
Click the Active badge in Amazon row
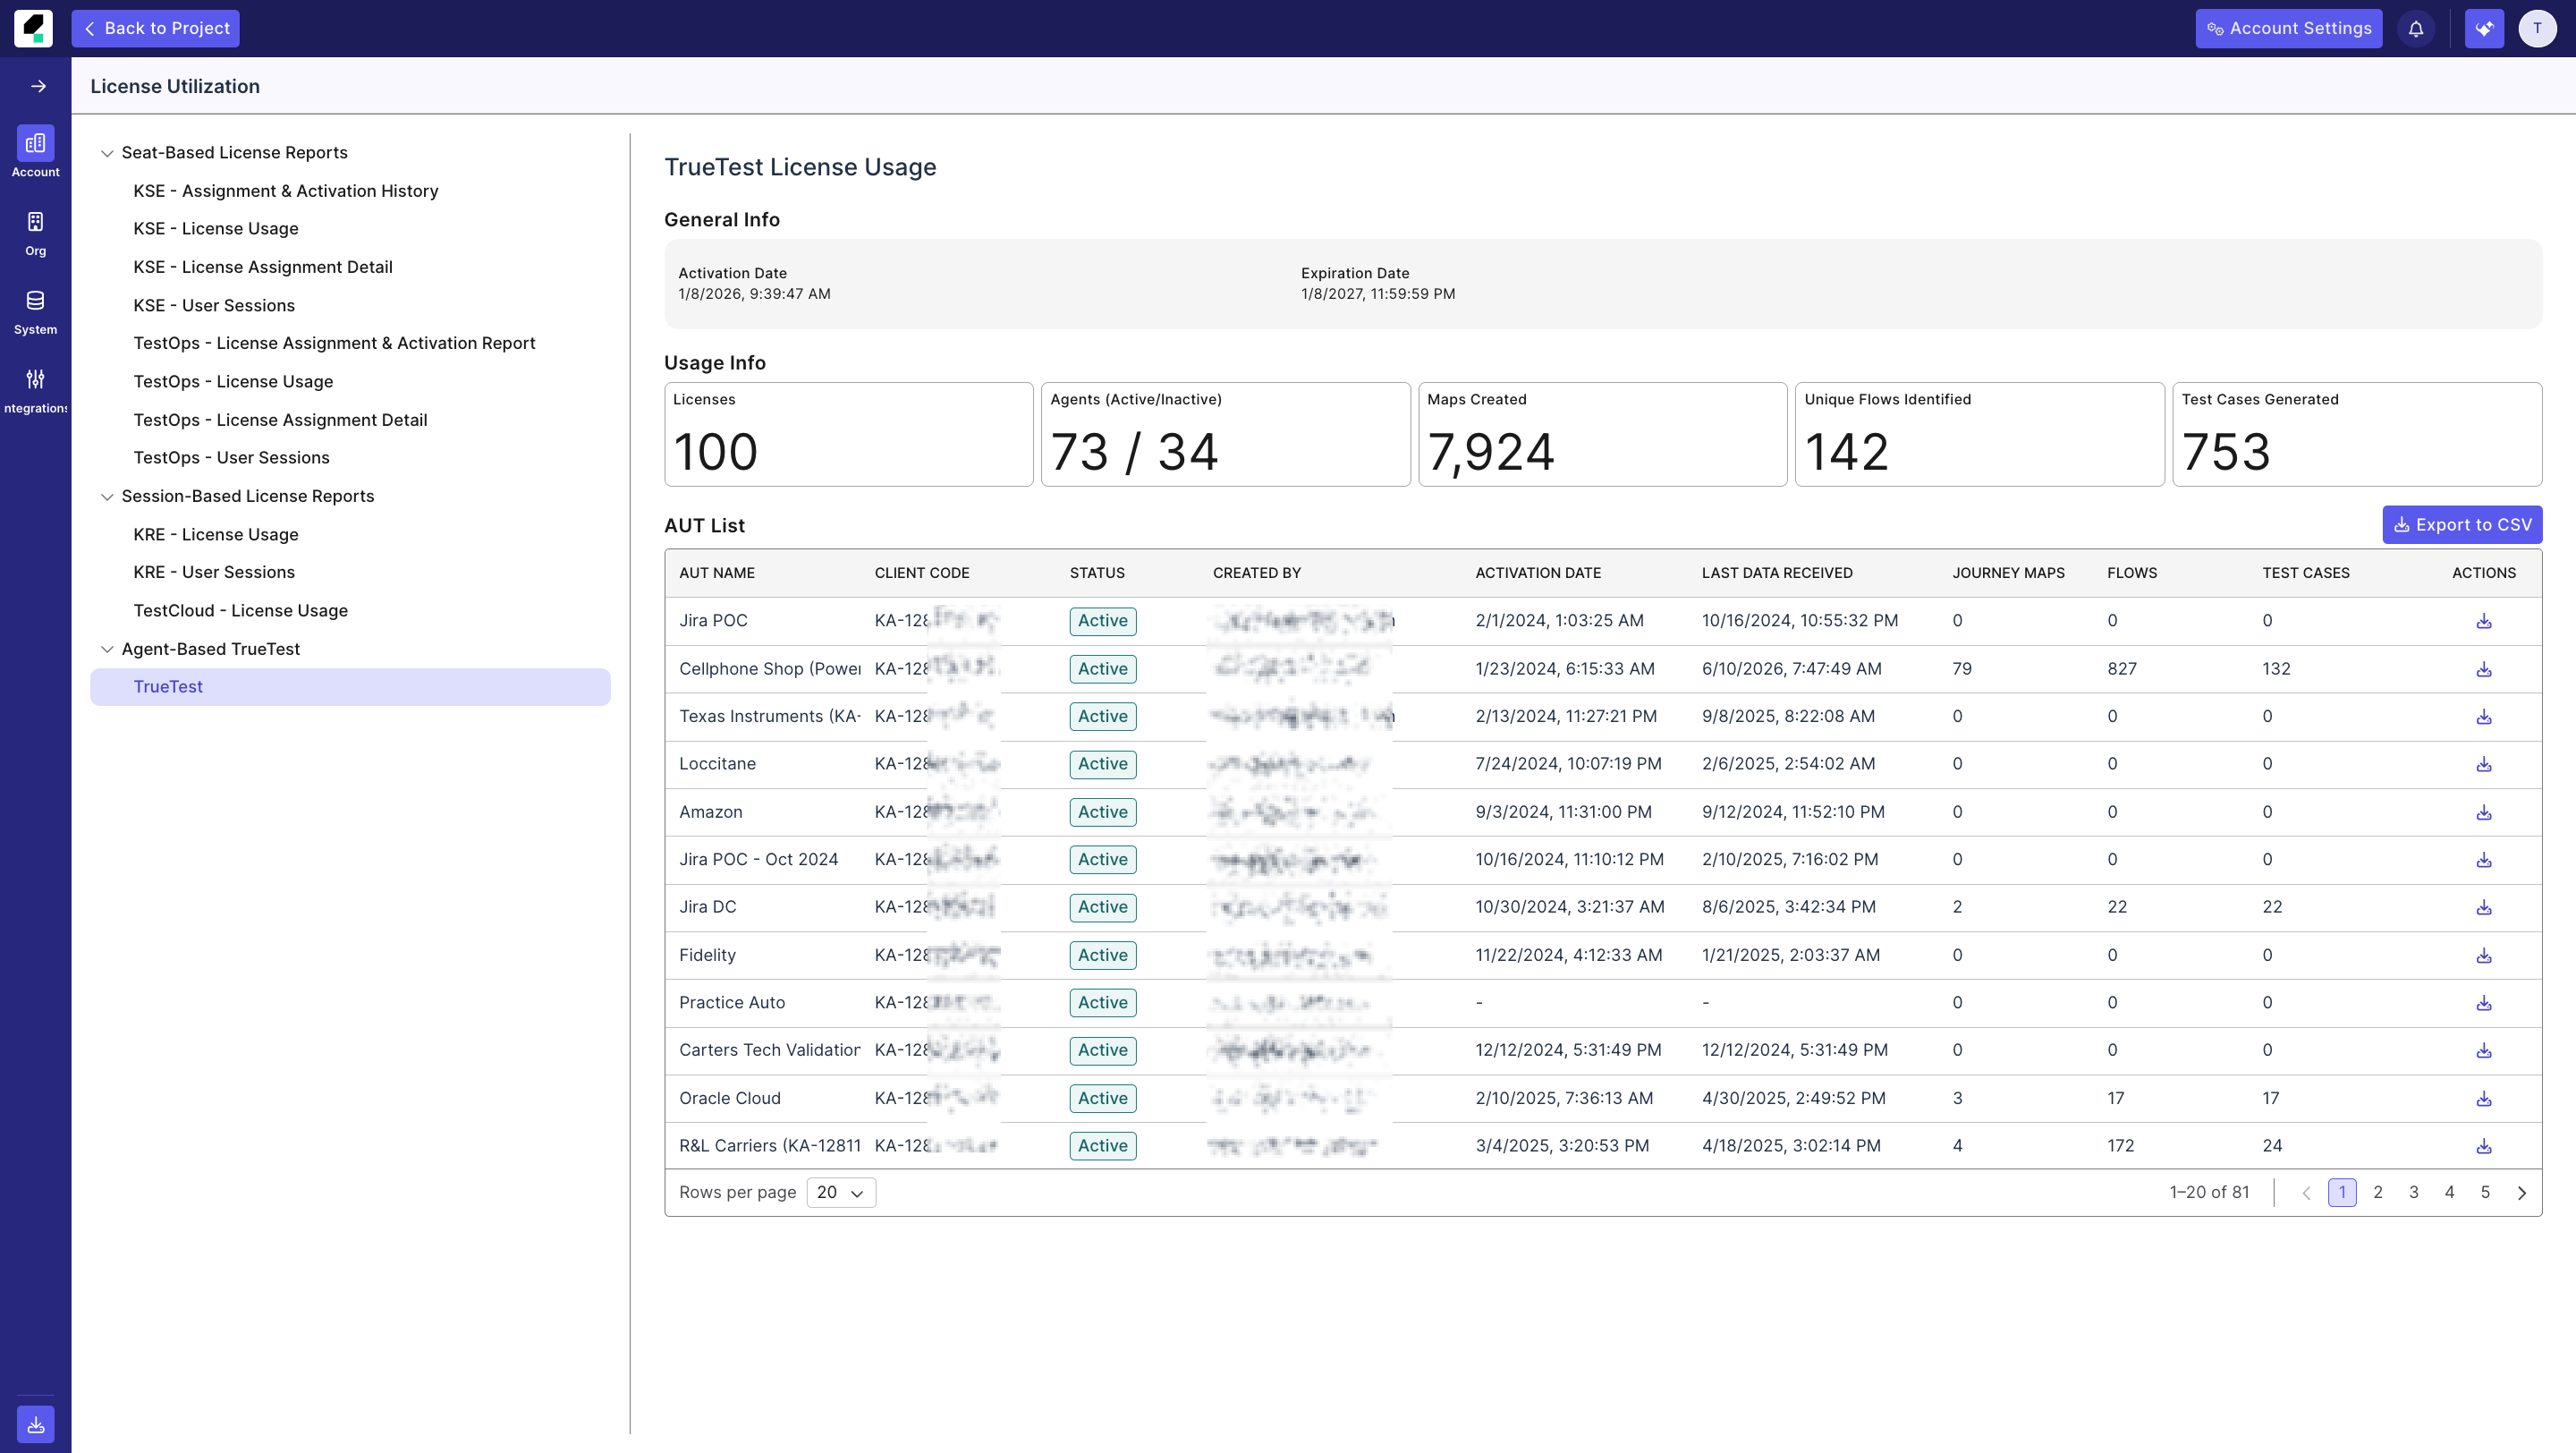tap(1103, 812)
